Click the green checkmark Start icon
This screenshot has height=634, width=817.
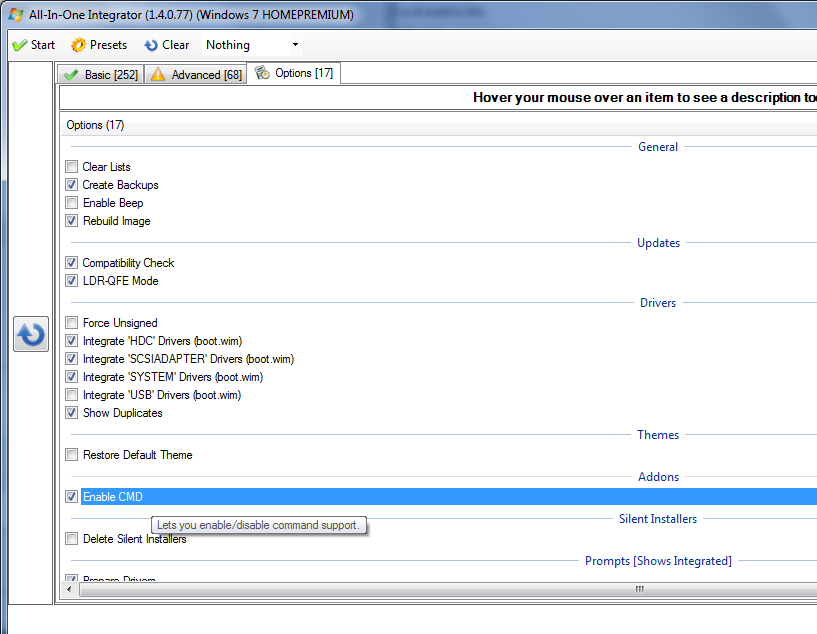click(19, 45)
